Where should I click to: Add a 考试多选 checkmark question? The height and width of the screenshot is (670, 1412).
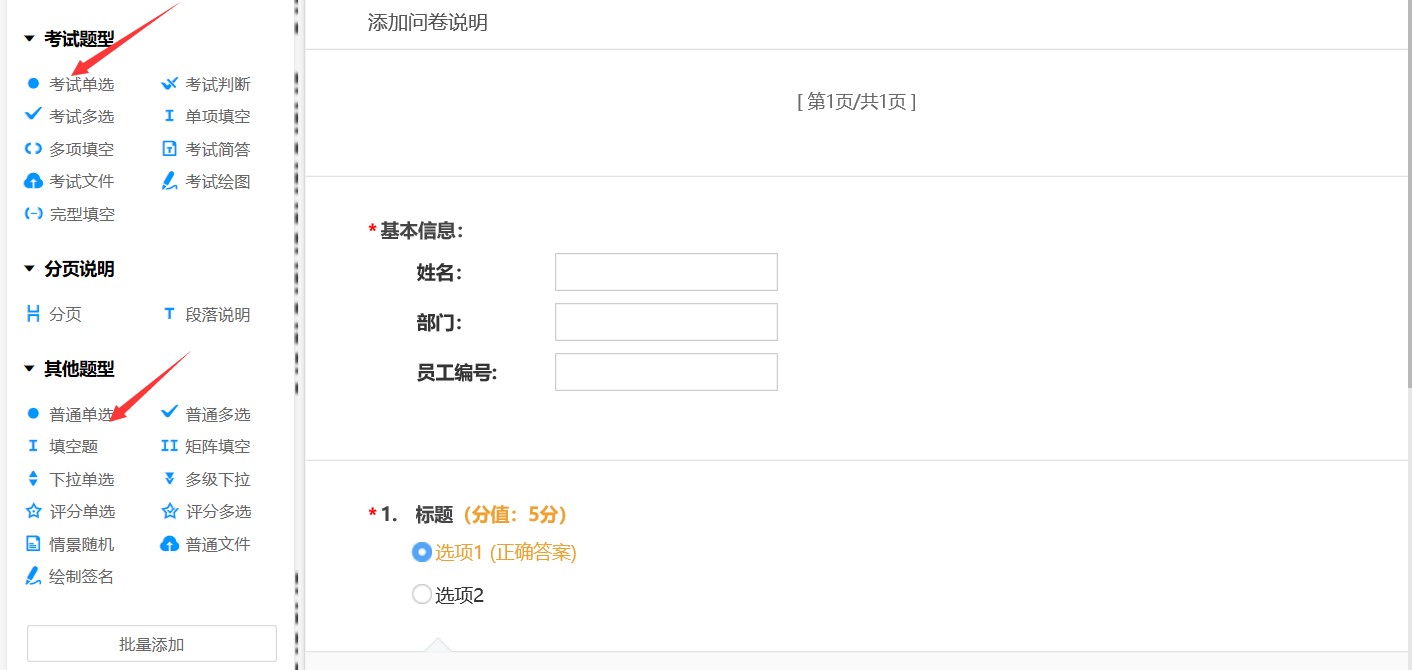(33, 116)
